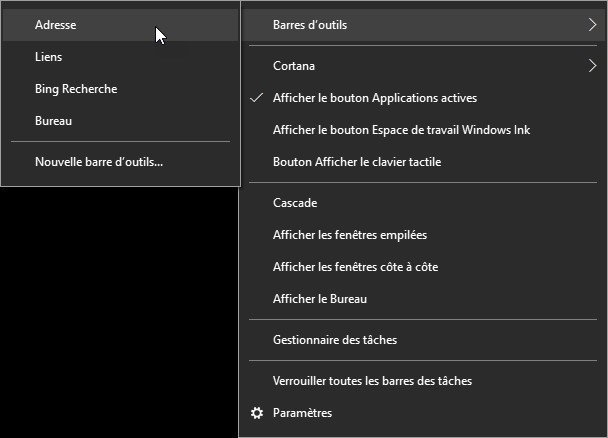
Task: Arrange windows using Cascade
Action: point(295,203)
